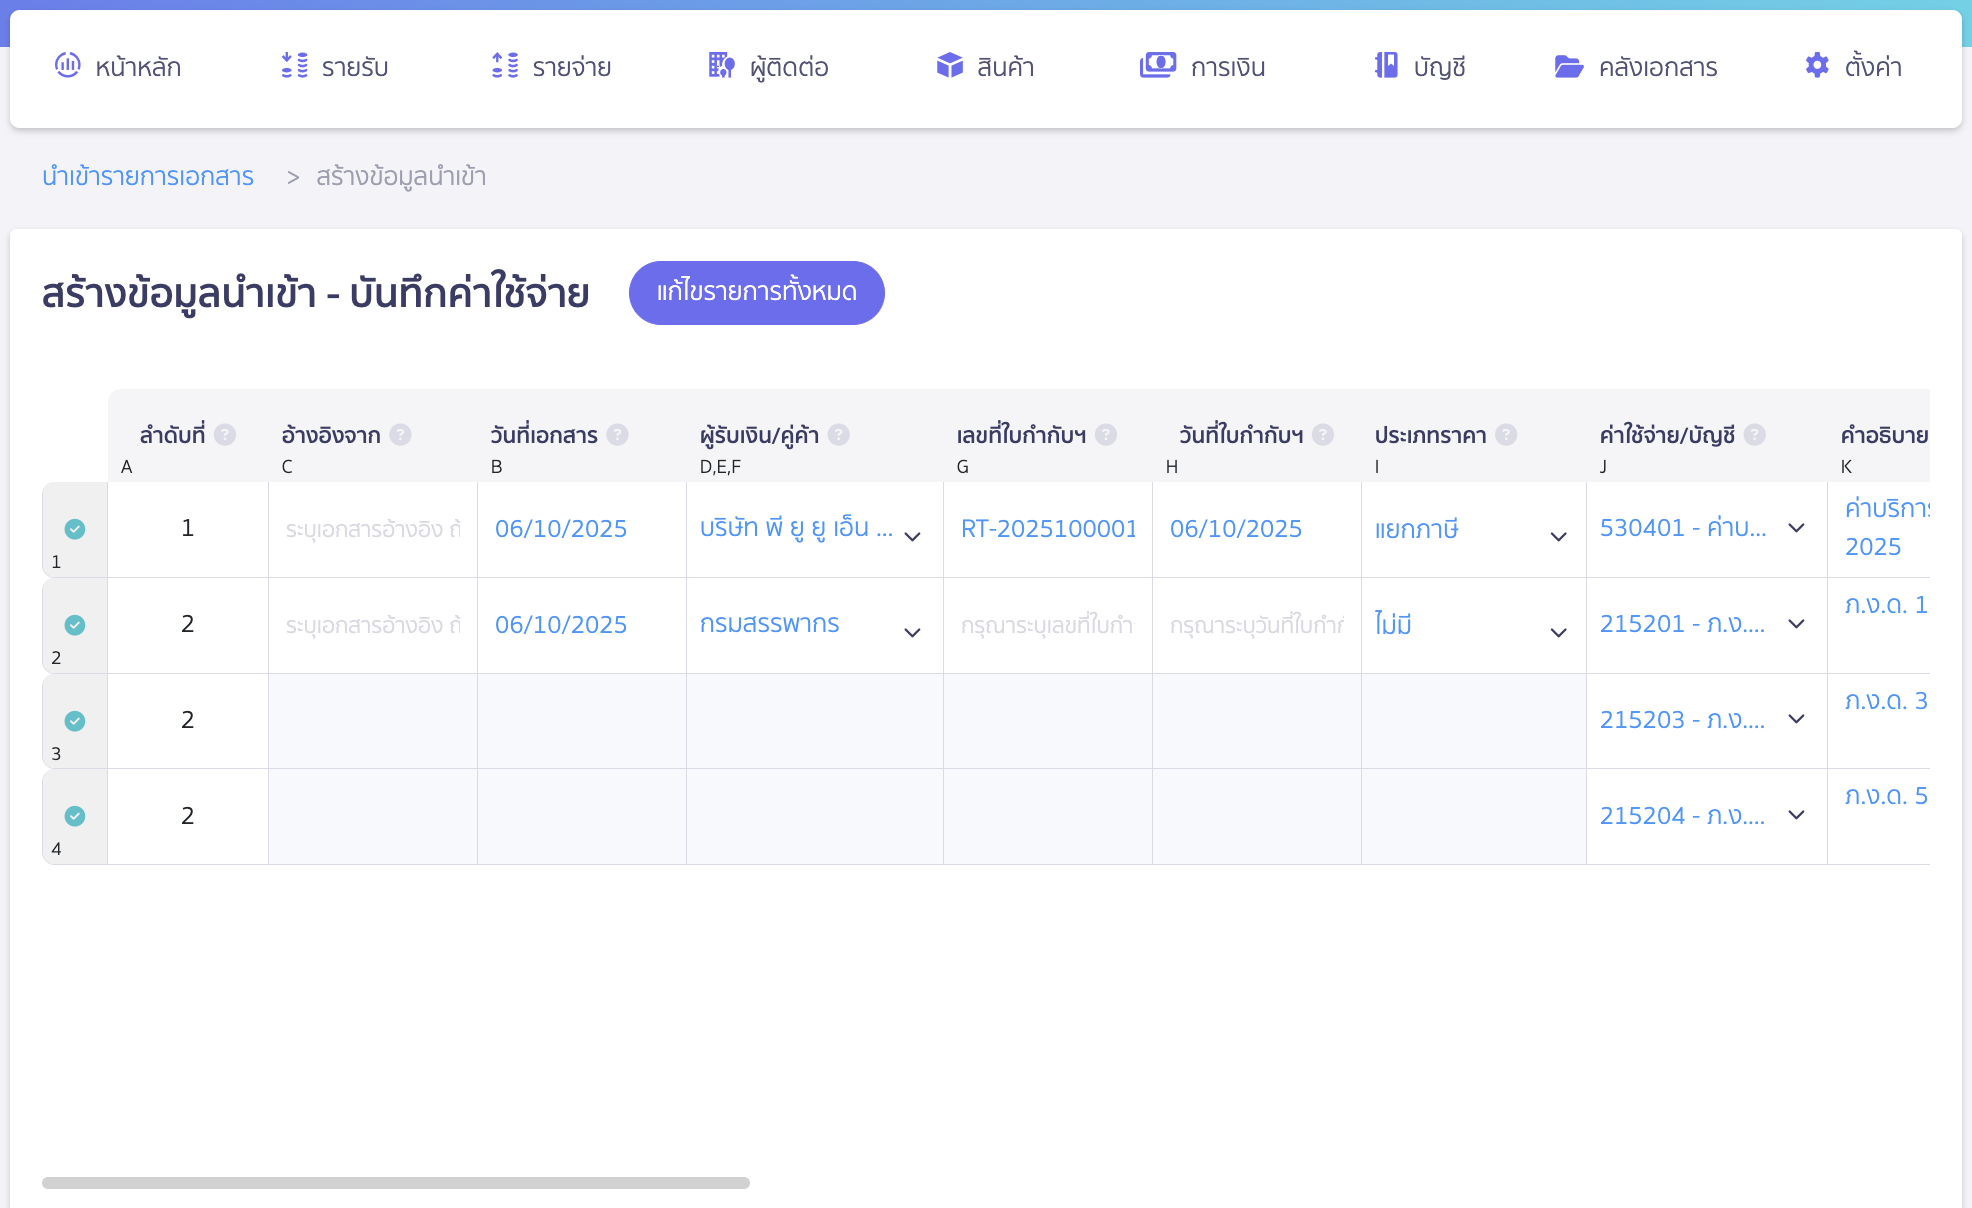
Task: Toggle the check mark on row 4
Action: pos(75,816)
